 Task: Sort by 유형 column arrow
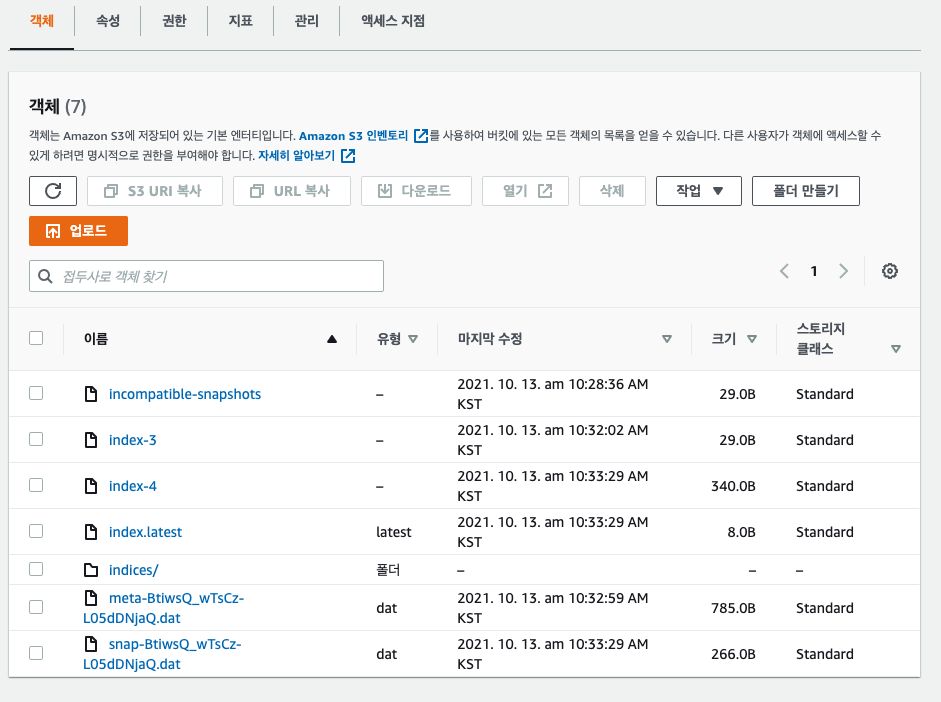coord(413,339)
